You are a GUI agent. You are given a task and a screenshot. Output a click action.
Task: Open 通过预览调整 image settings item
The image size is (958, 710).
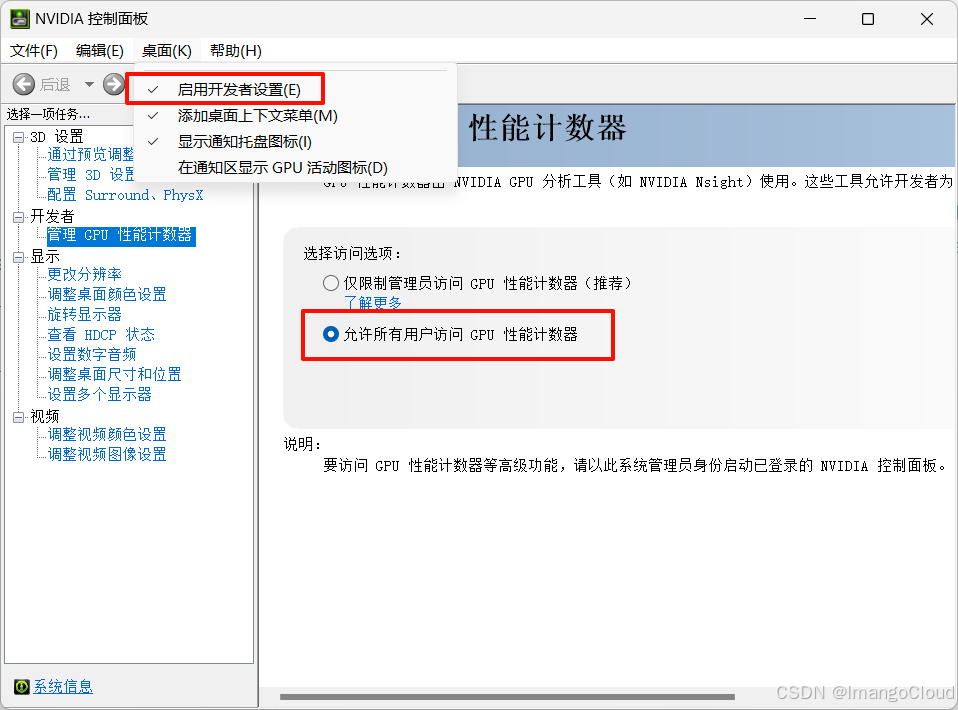pos(90,155)
